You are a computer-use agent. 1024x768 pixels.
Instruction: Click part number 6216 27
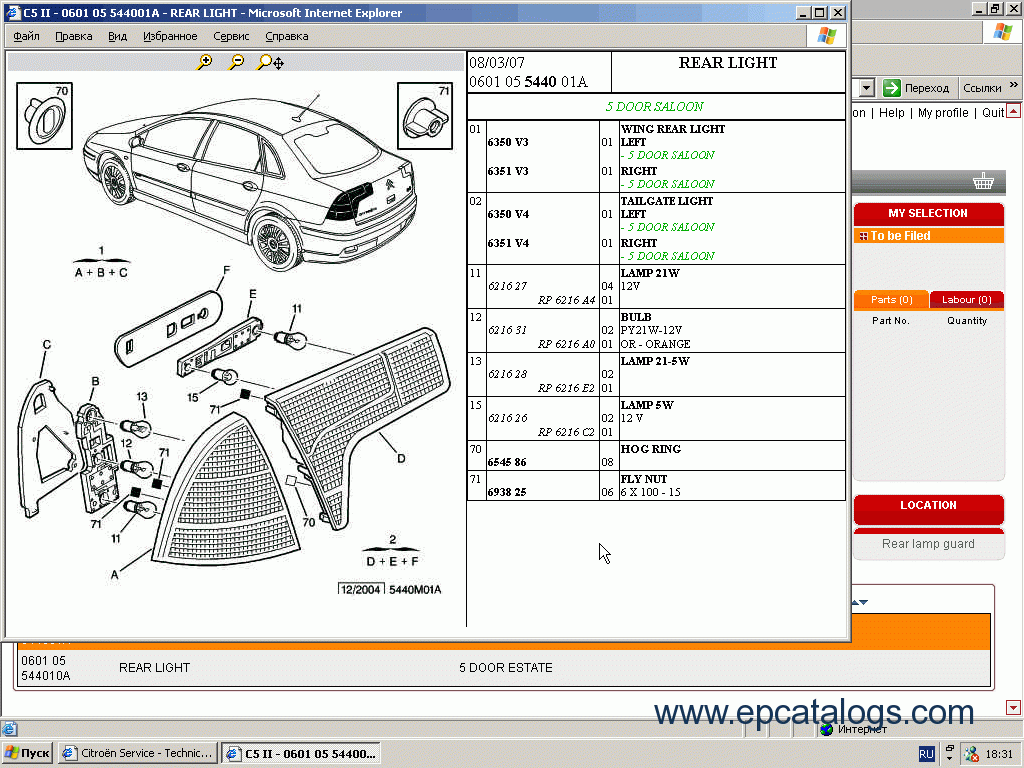pos(507,286)
